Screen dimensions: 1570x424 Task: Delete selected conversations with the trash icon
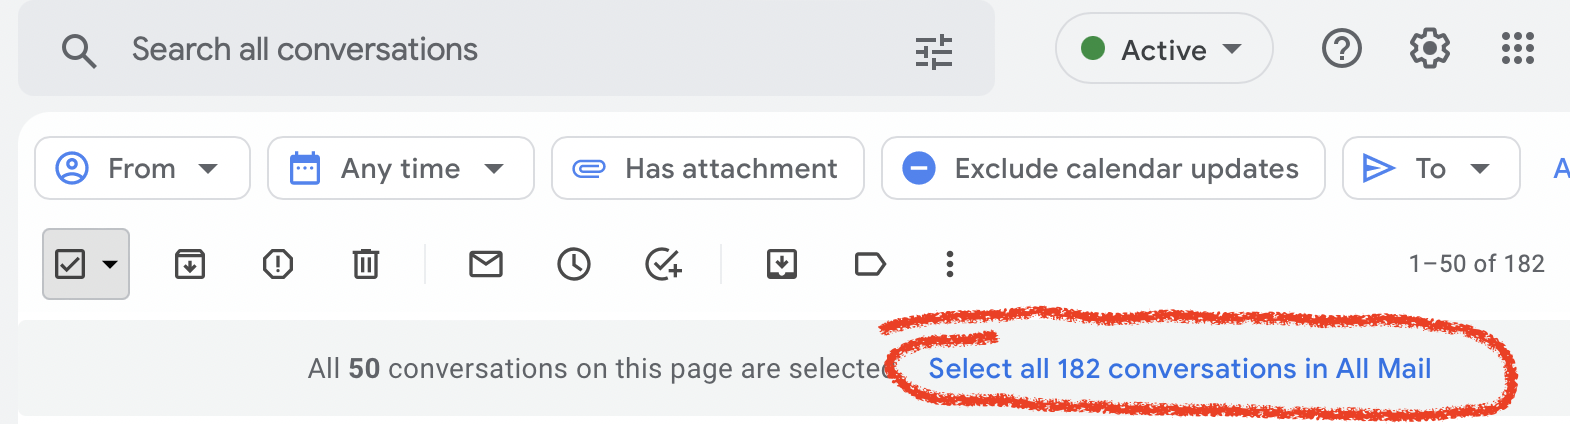(366, 264)
